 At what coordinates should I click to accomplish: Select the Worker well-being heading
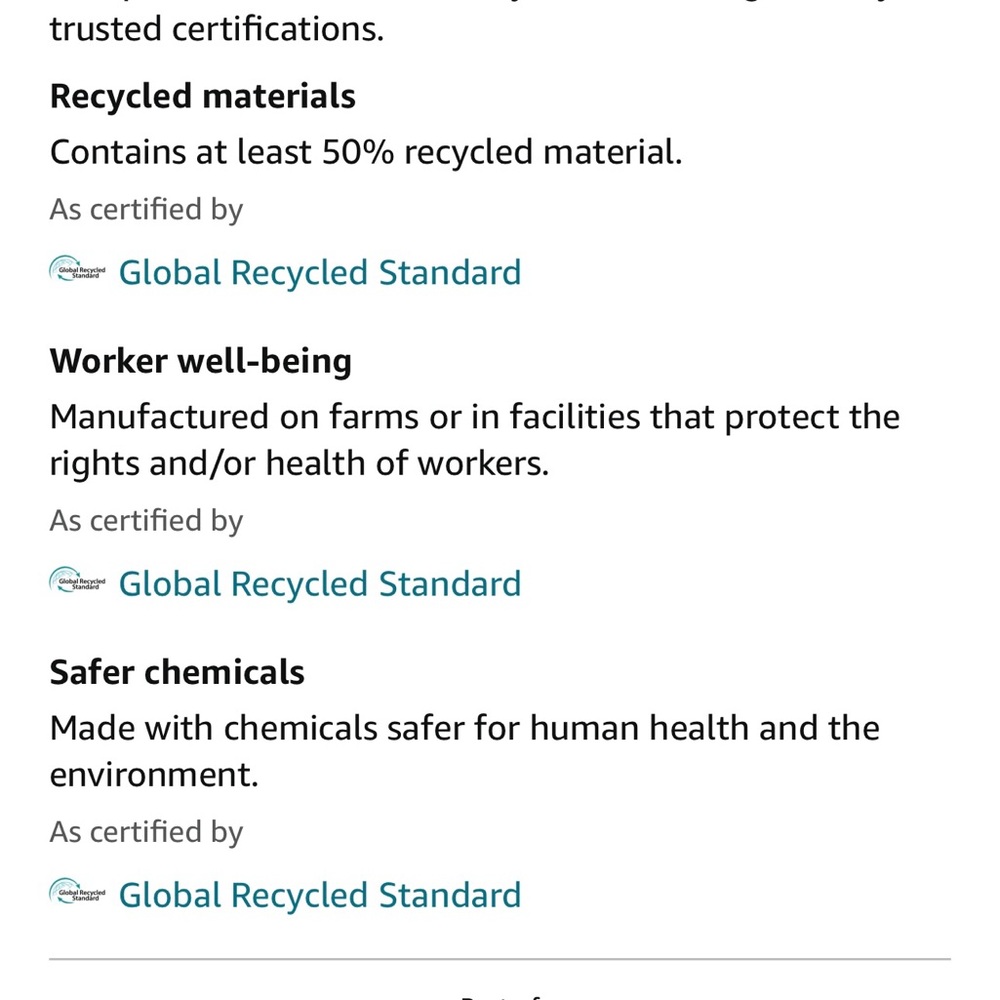click(x=201, y=362)
